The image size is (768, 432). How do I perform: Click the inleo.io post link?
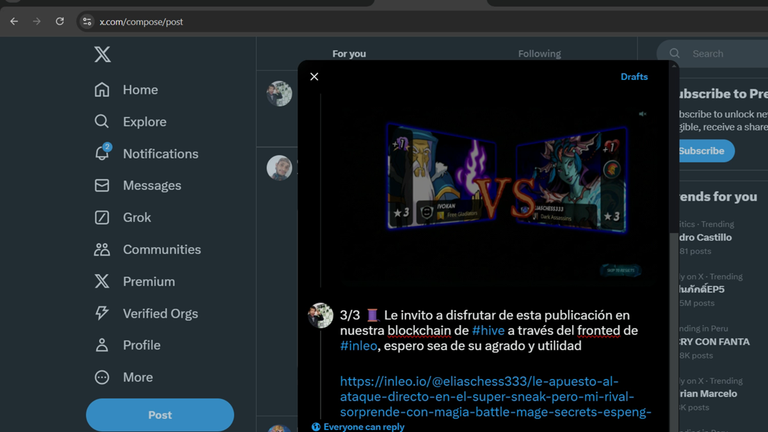click(x=495, y=396)
